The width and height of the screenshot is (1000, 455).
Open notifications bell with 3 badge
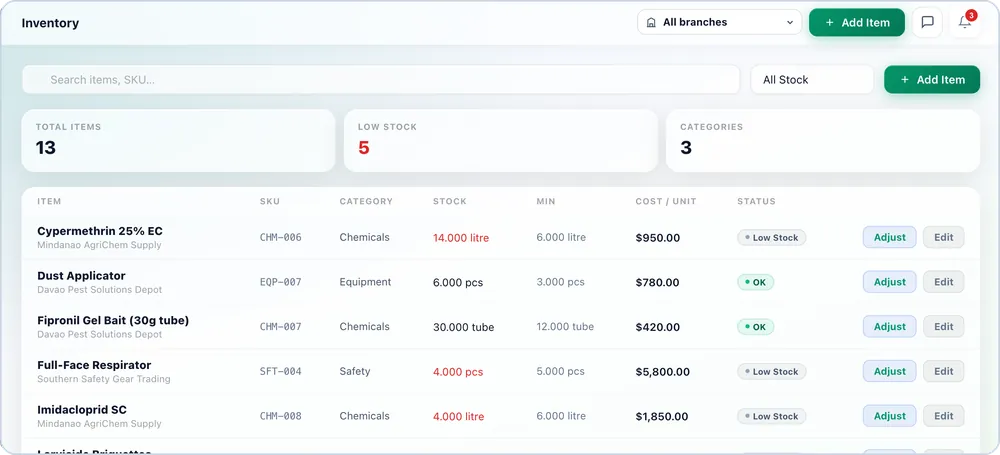966,22
